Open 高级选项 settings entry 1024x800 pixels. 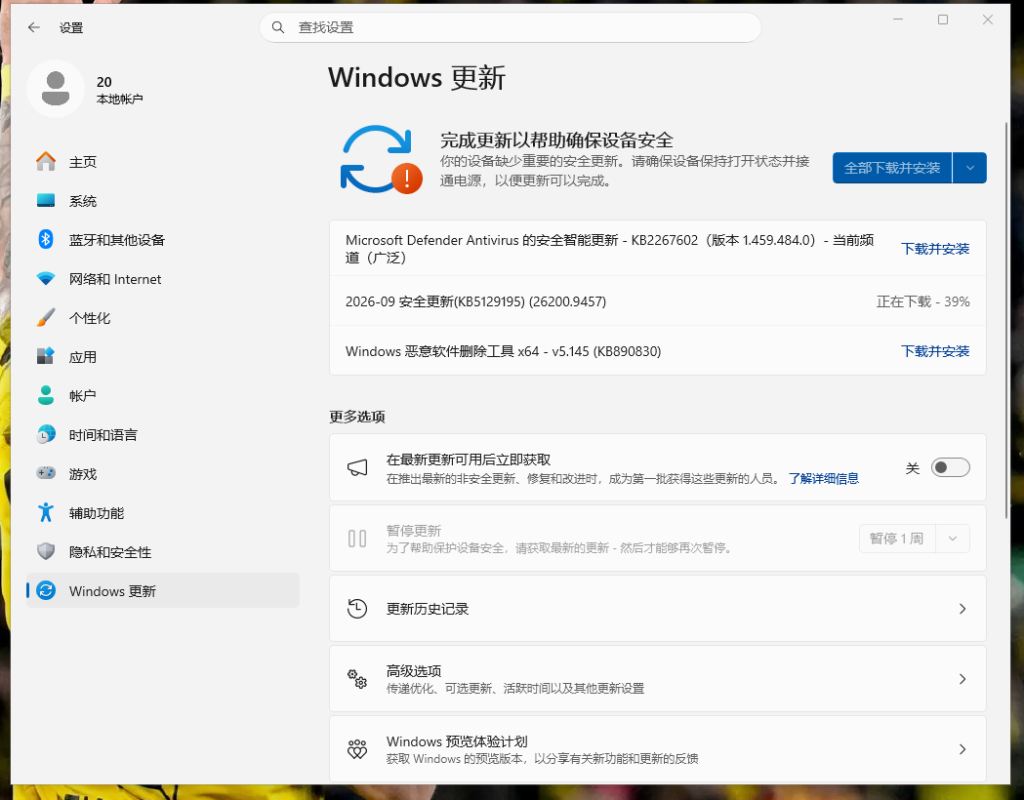(x=658, y=679)
